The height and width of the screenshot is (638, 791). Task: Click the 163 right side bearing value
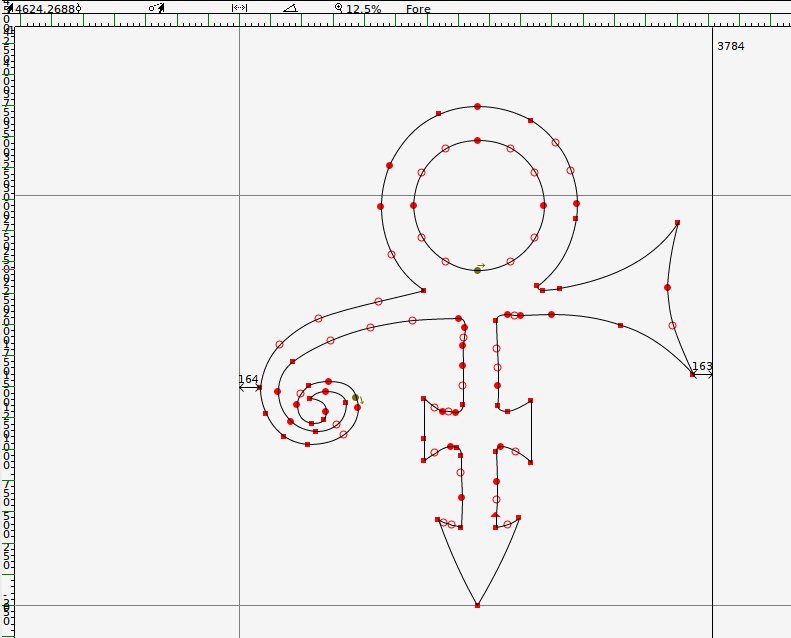tap(702, 366)
